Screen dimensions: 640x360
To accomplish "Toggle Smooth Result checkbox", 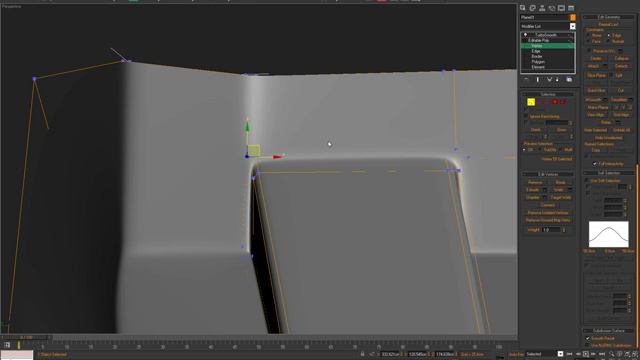I will click(588, 338).
